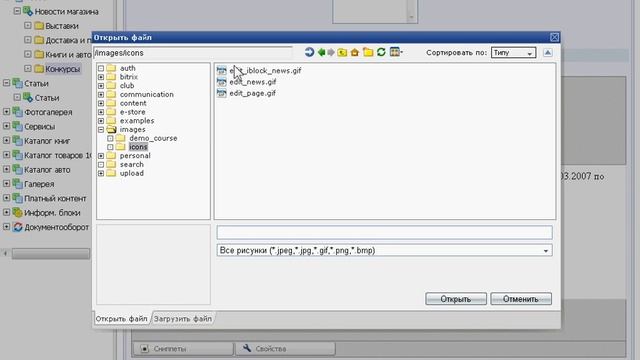Click the Сервисы block type icon
Screen dimensions: 640x360
click(x=17, y=126)
